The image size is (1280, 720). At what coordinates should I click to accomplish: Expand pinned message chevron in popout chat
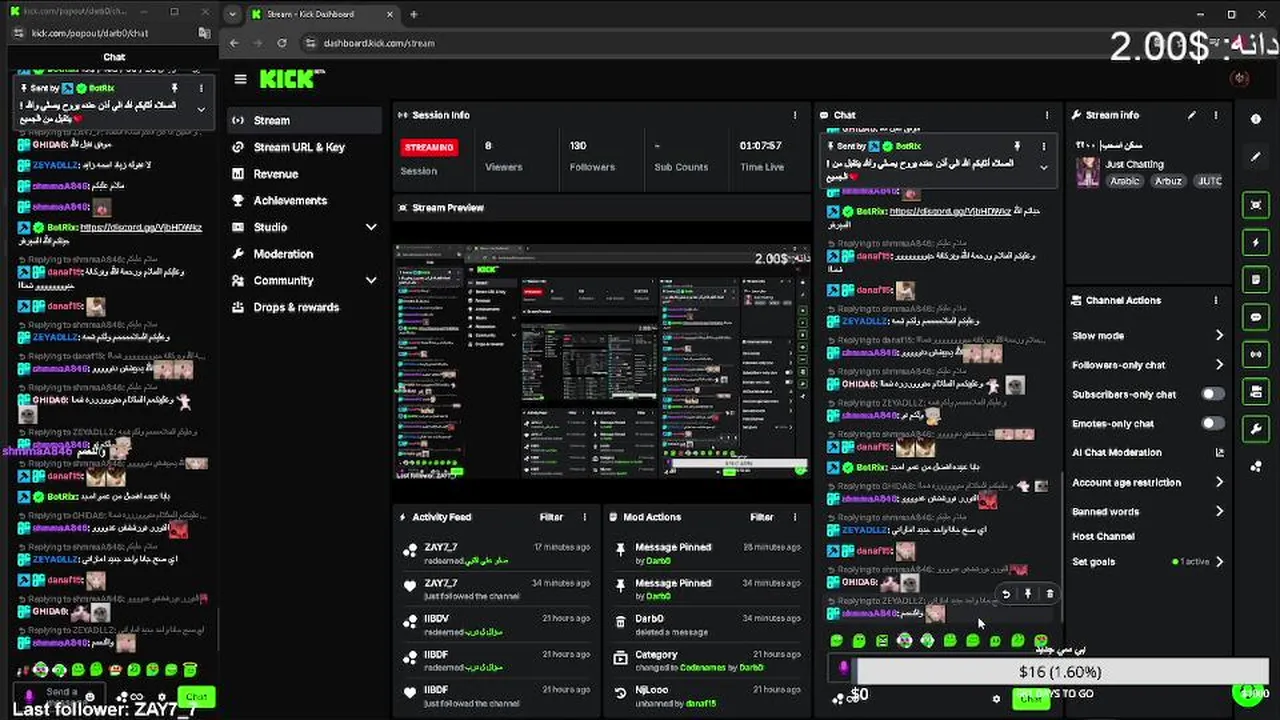pos(201,109)
